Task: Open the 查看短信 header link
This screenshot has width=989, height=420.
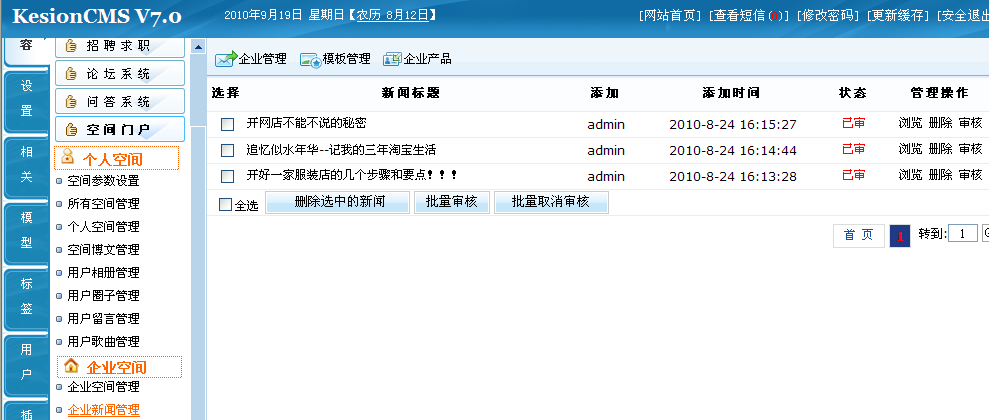Action: (749, 16)
